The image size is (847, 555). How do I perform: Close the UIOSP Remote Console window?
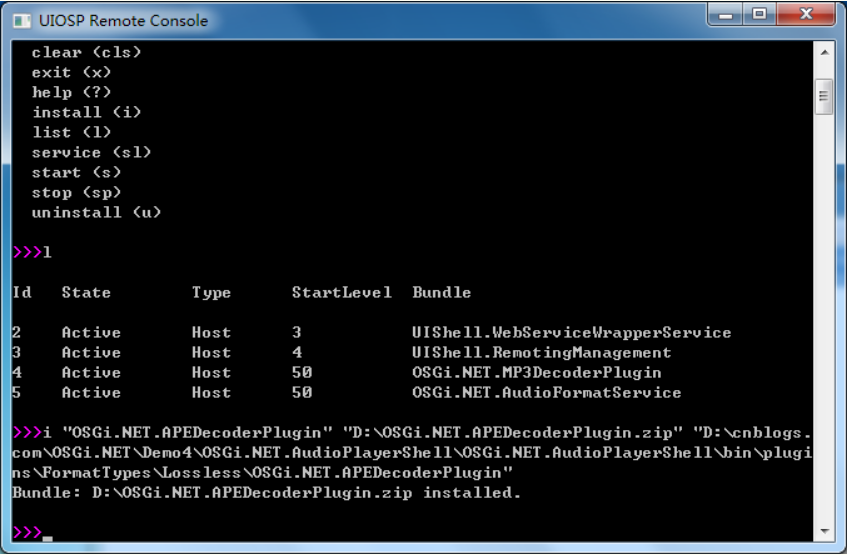pos(805,14)
